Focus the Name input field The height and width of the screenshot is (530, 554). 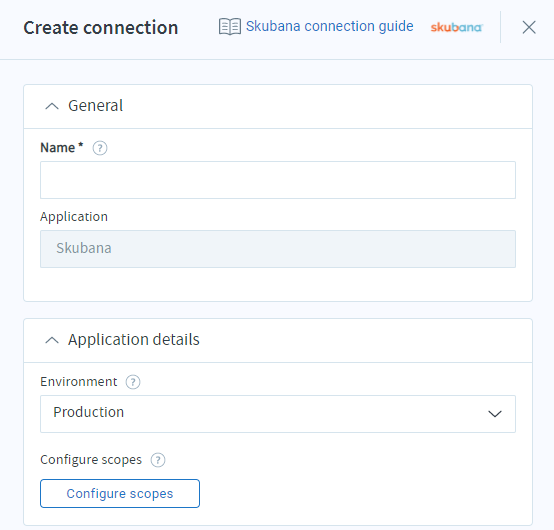point(278,180)
